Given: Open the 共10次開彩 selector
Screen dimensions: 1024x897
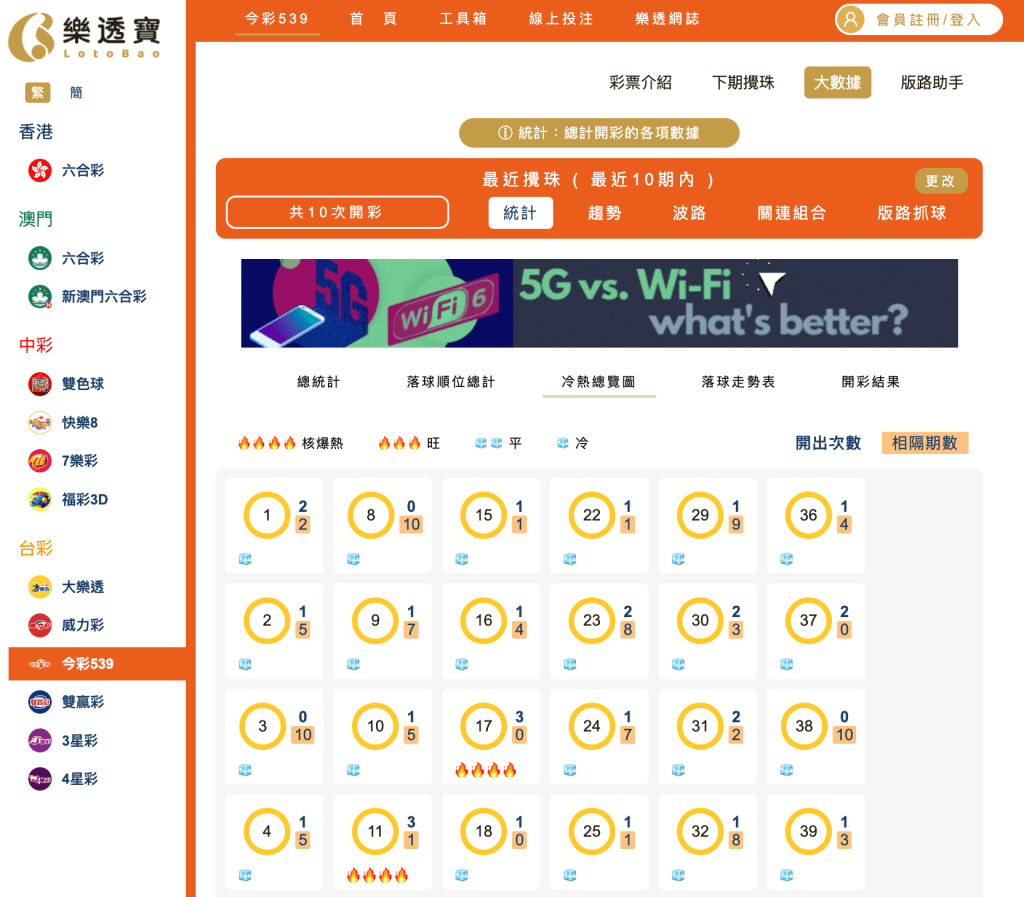Looking at the screenshot, I should point(337,212).
